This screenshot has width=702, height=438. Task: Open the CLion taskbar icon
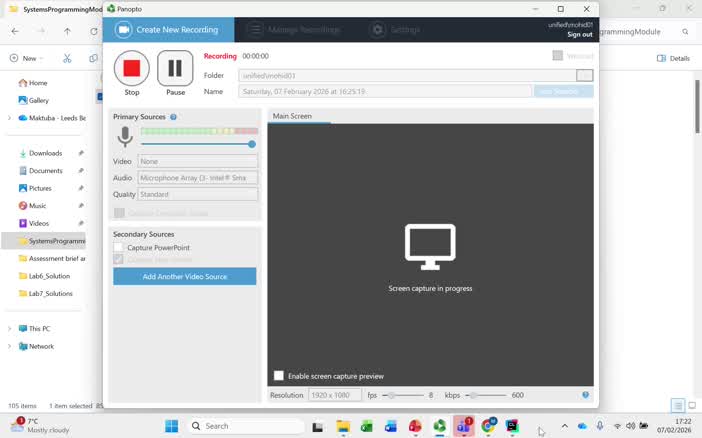pyautogui.click(x=512, y=426)
